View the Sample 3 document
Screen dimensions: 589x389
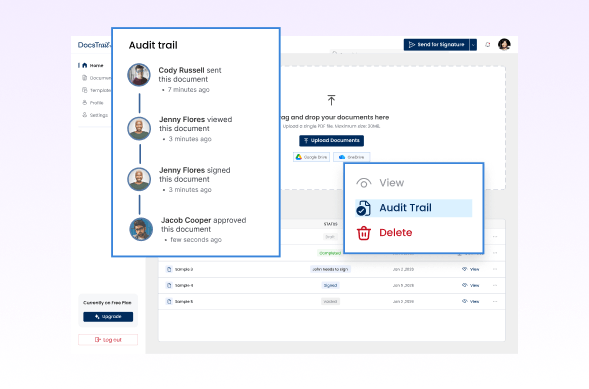pos(470,269)
